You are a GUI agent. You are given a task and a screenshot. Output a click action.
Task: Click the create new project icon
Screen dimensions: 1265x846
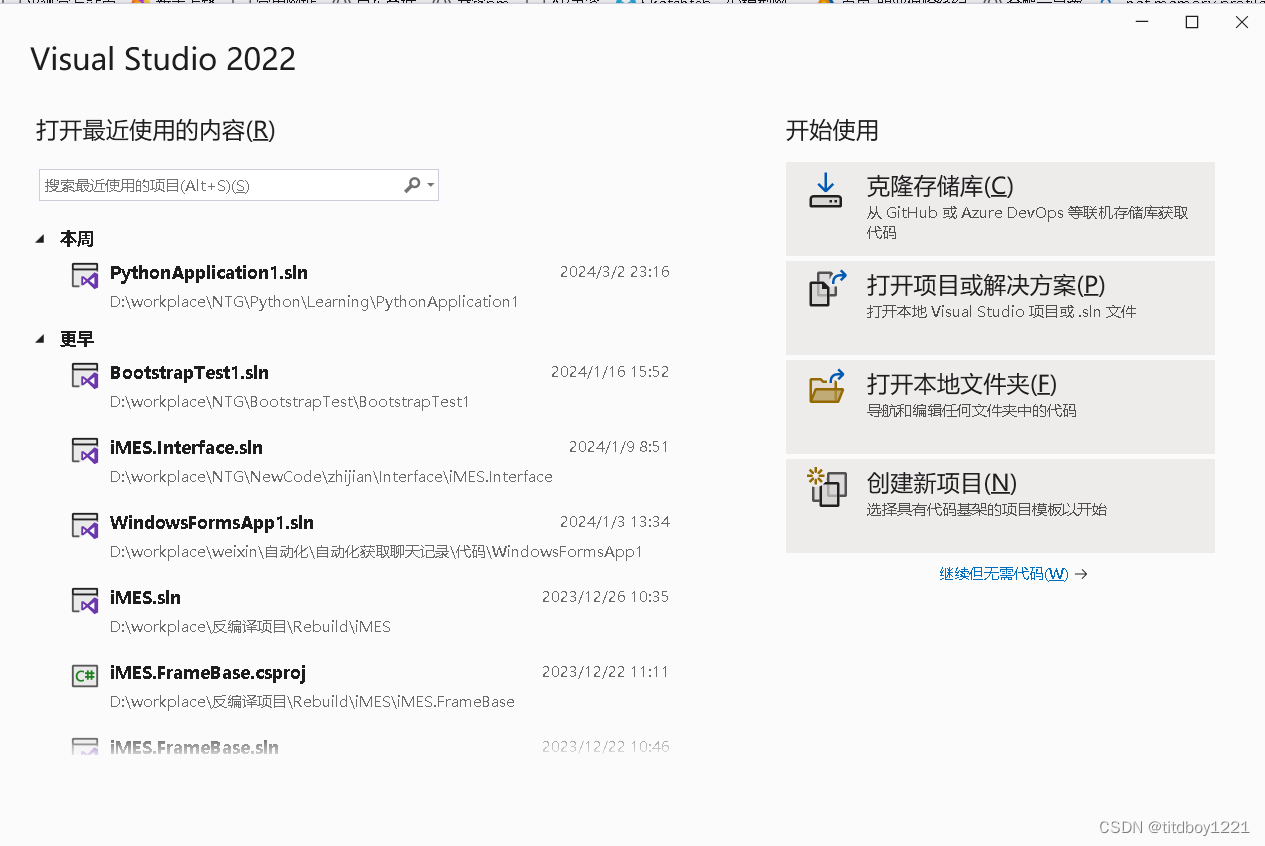pyautogui.click(x=825, y=487)
